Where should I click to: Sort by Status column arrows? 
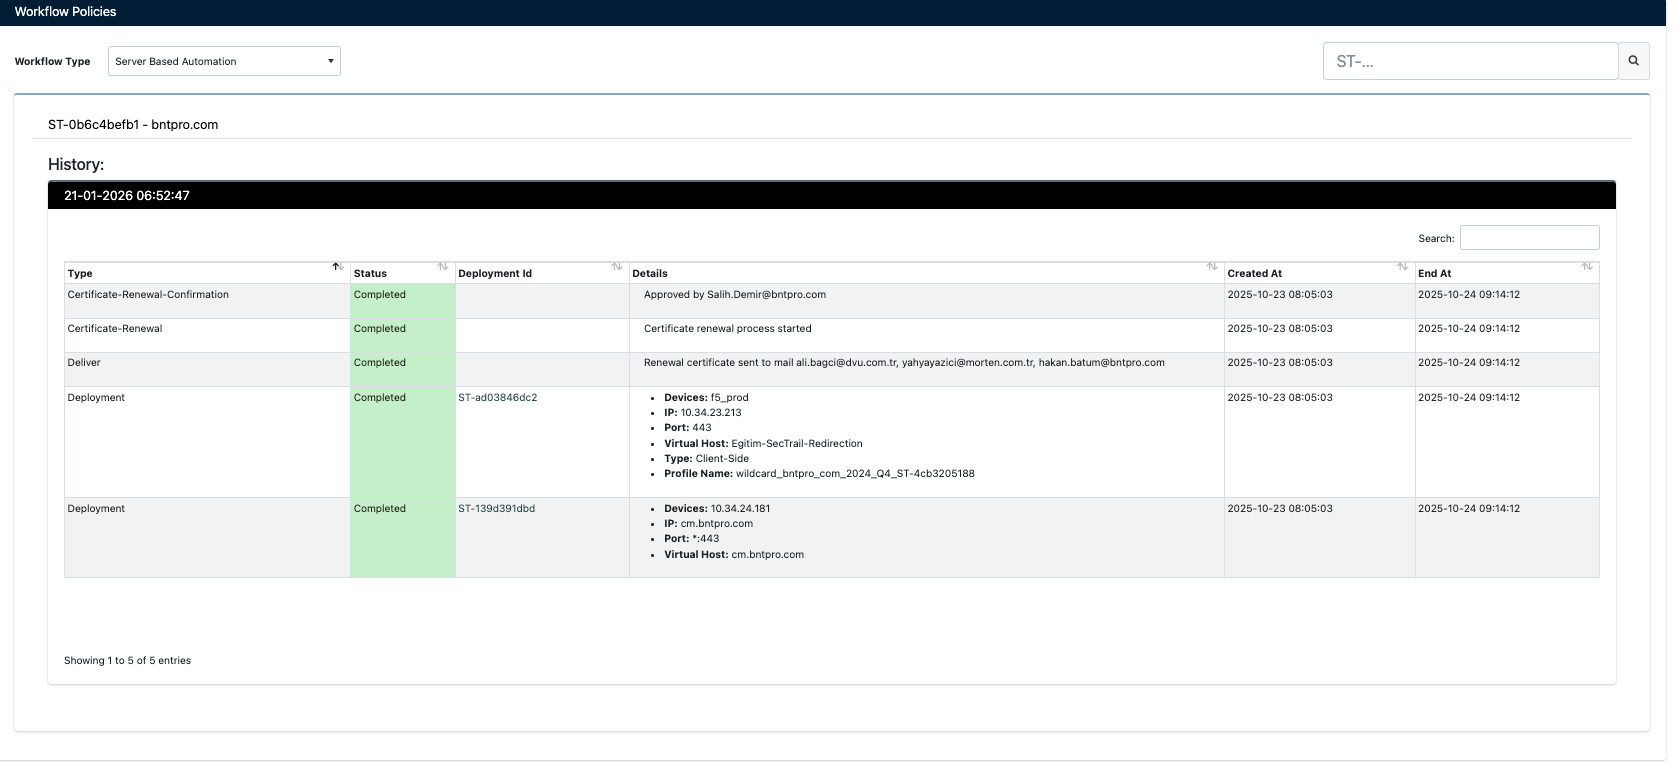(x=443, y=266)
